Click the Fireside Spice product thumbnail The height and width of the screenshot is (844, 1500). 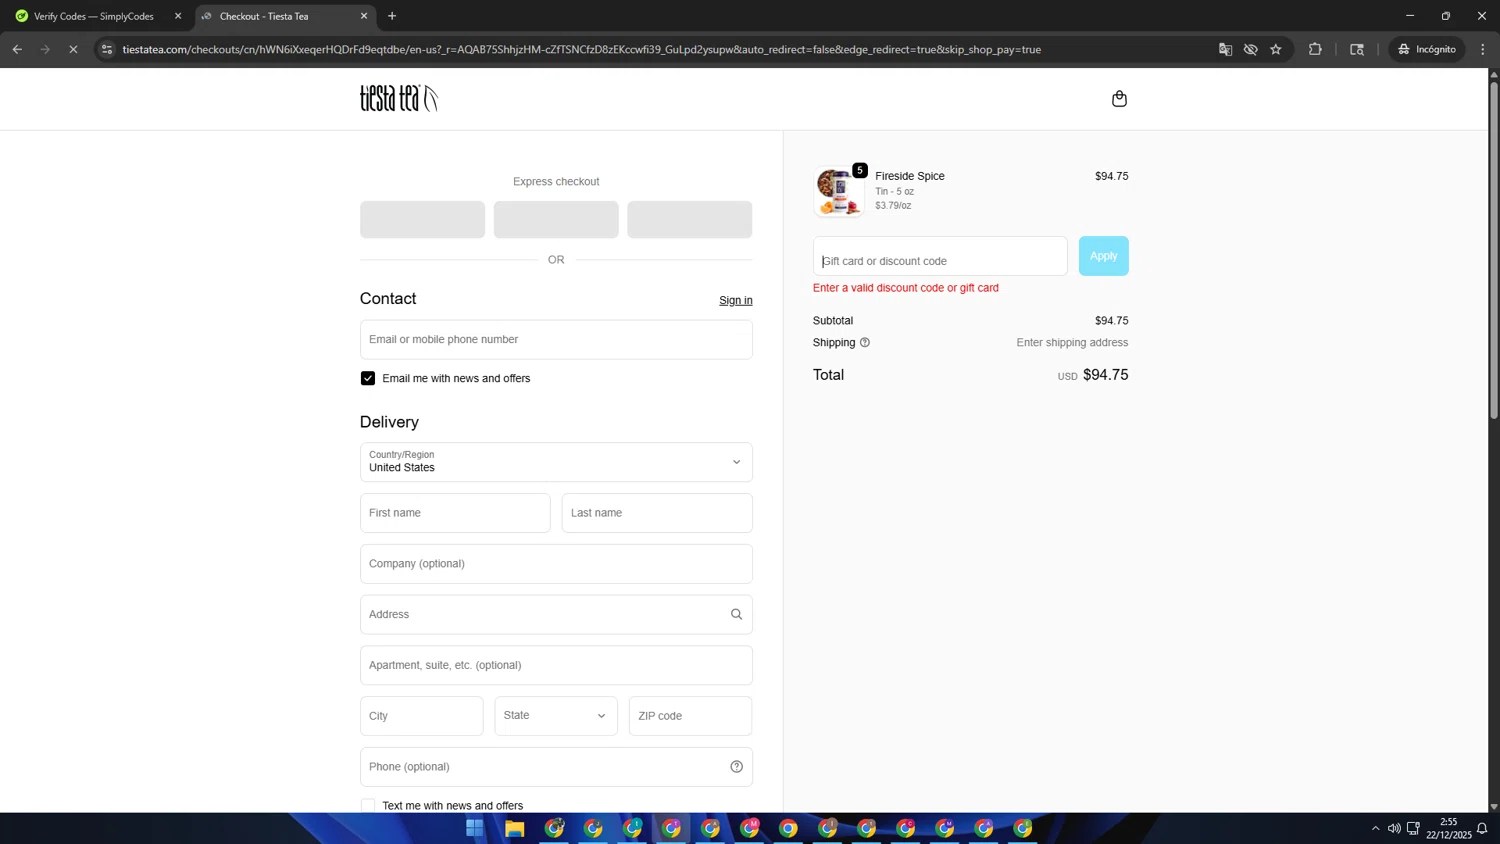click(x=838, y=191)
